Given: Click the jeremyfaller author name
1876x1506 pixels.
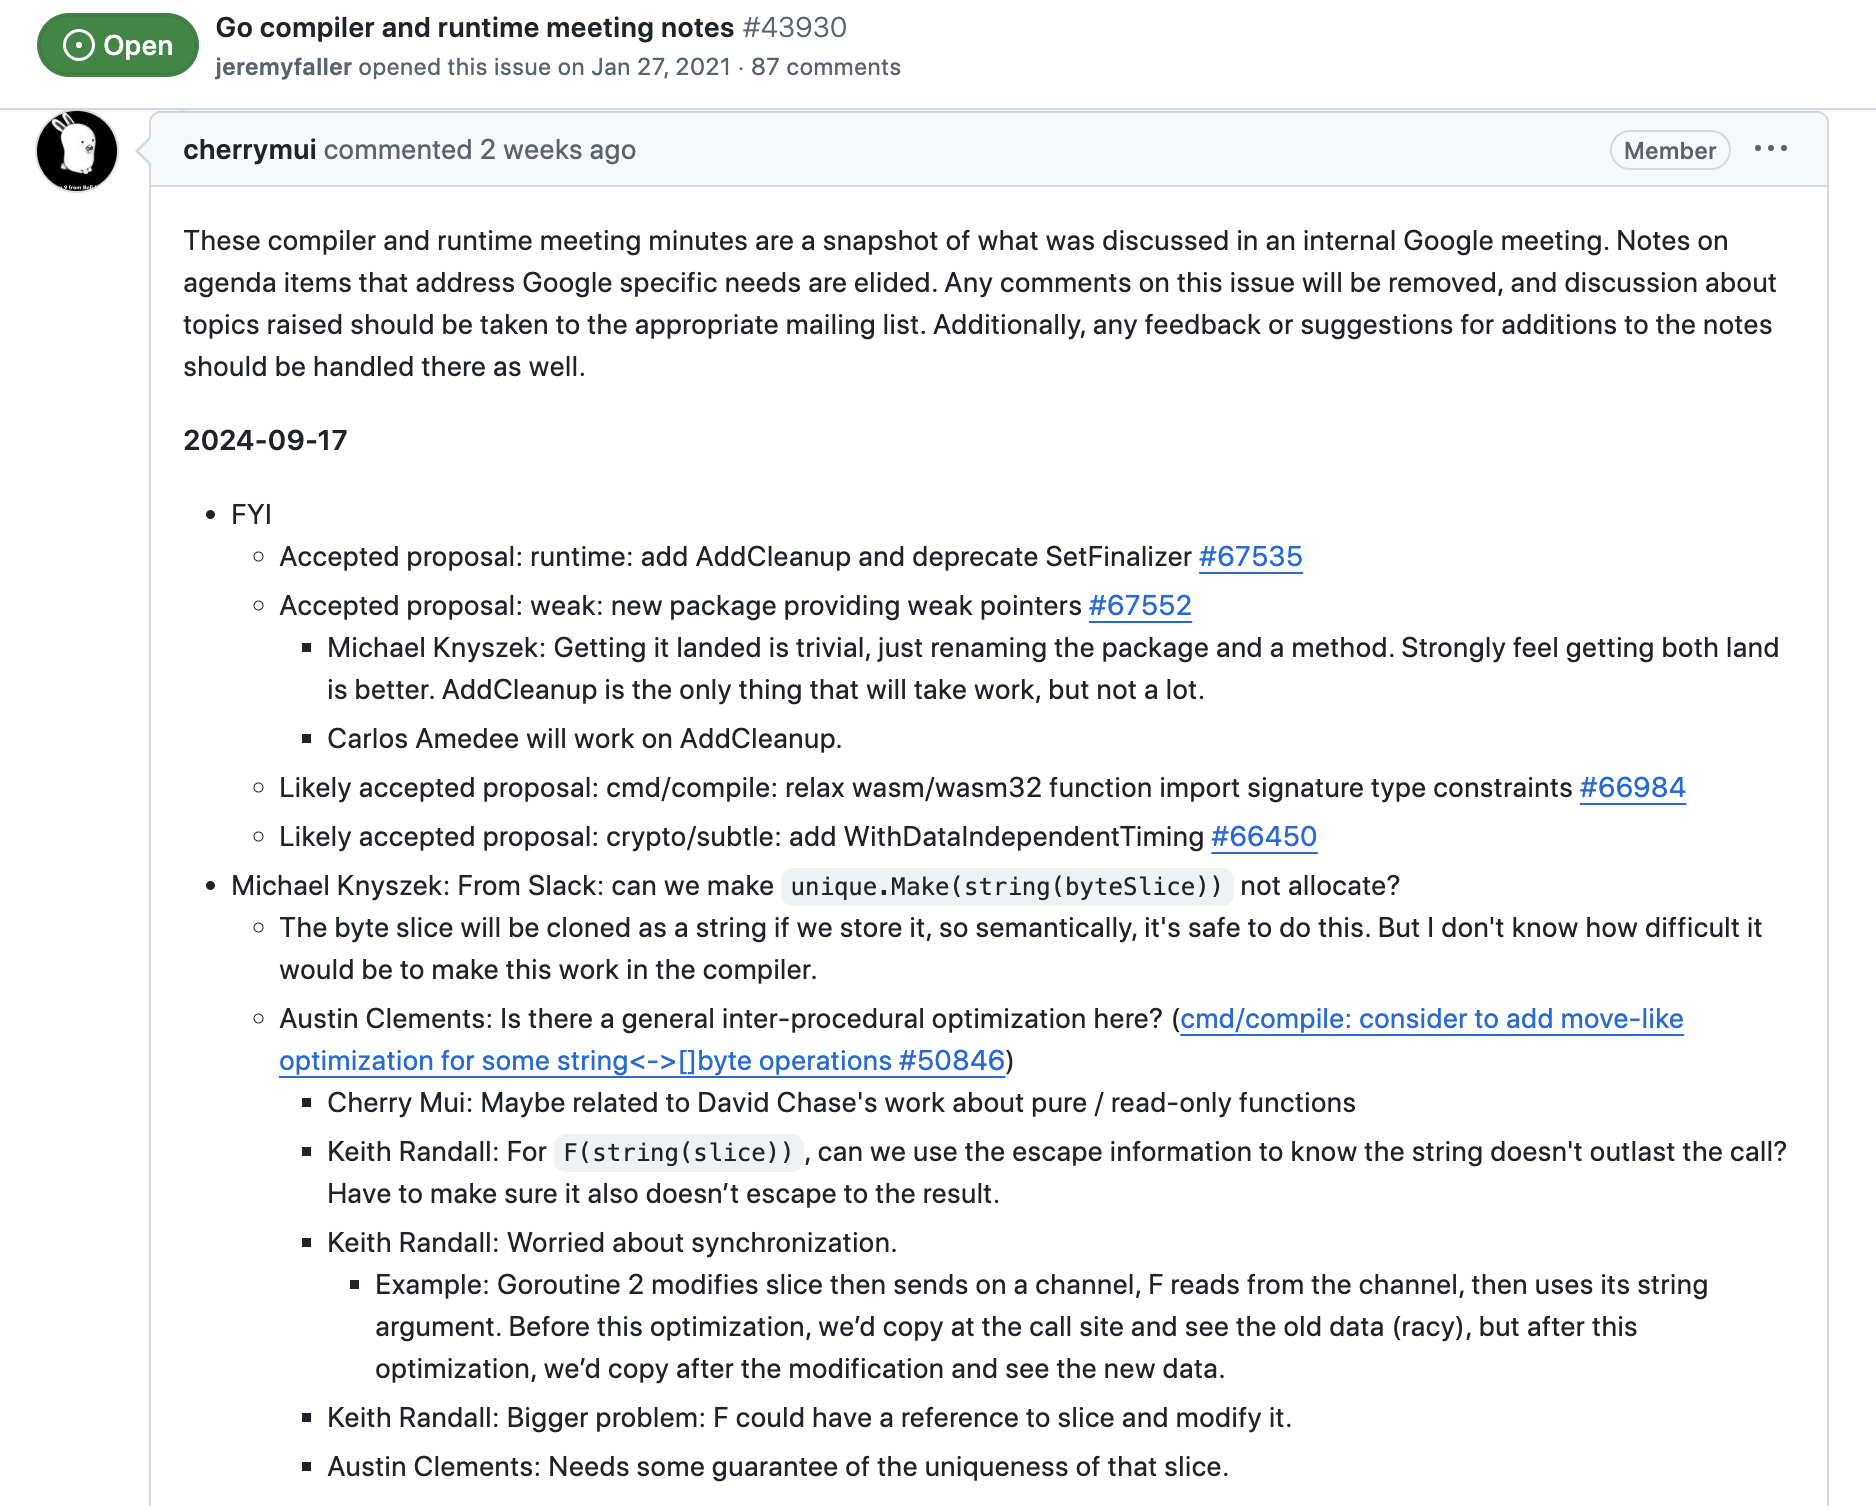Looking at the screenshot, I should click(x=283, y=67).
